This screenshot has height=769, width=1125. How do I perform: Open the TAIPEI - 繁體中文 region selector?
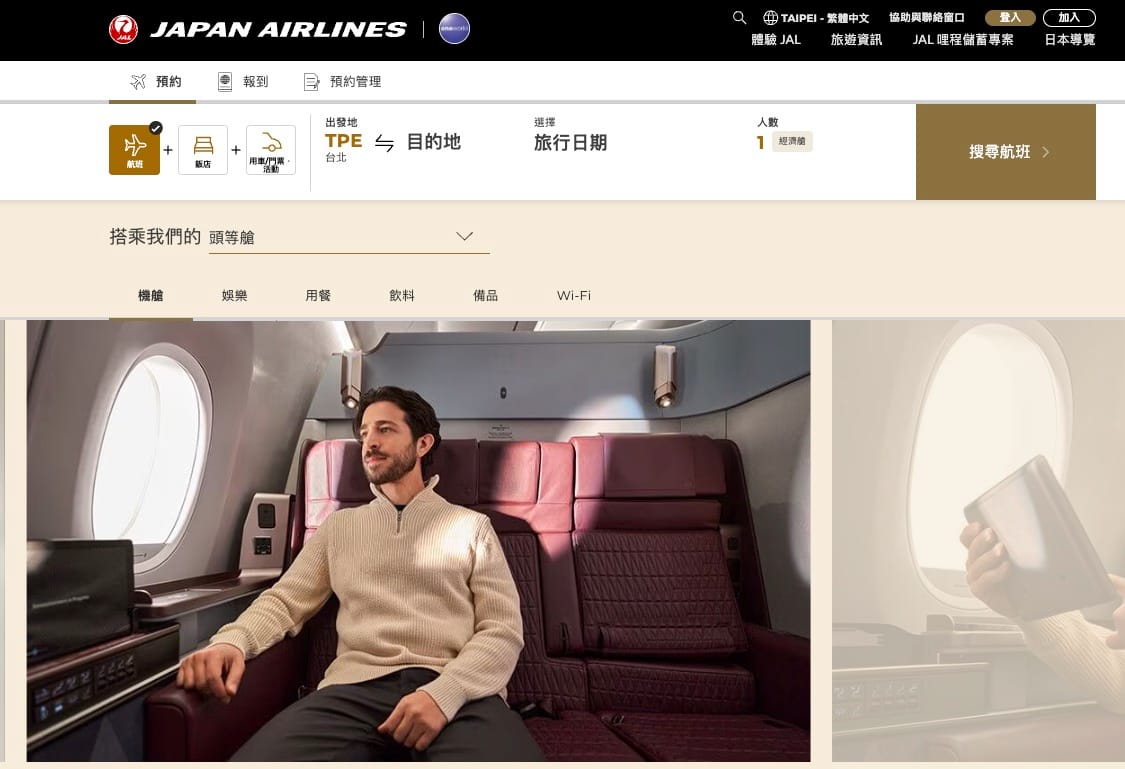pos(816,17)
